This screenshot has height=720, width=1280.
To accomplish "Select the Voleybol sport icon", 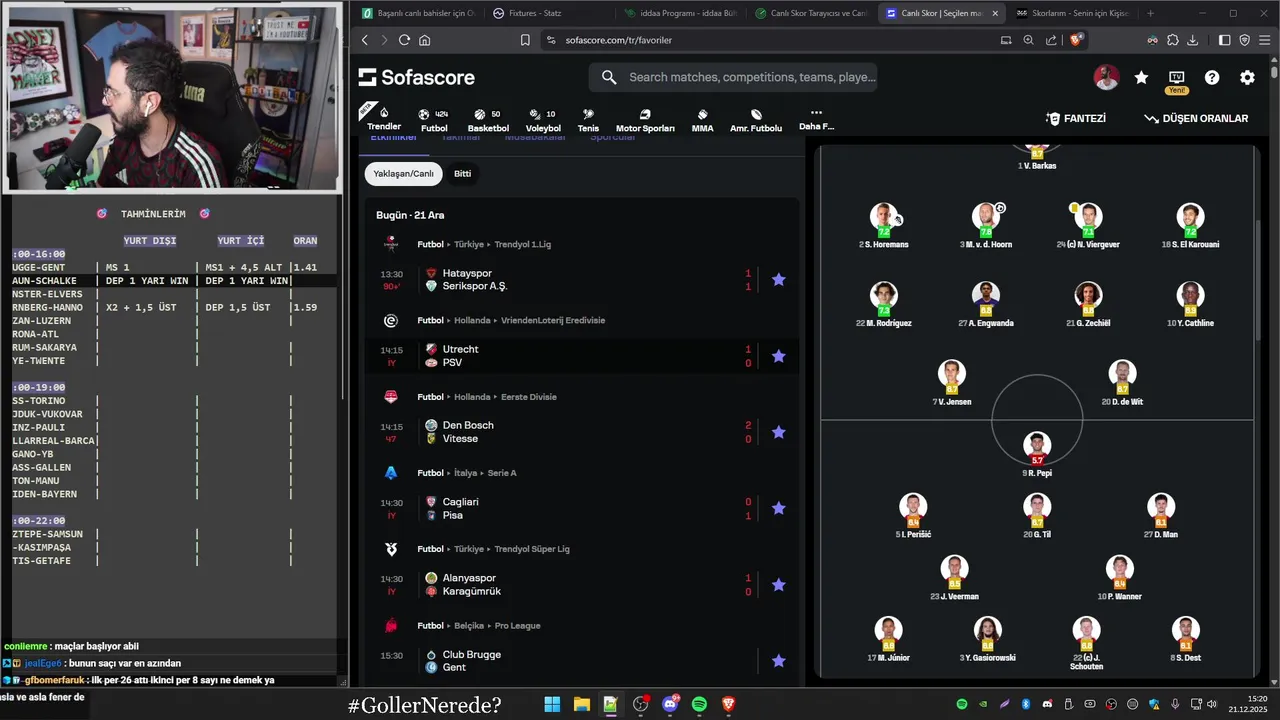I will coord(543,121).
